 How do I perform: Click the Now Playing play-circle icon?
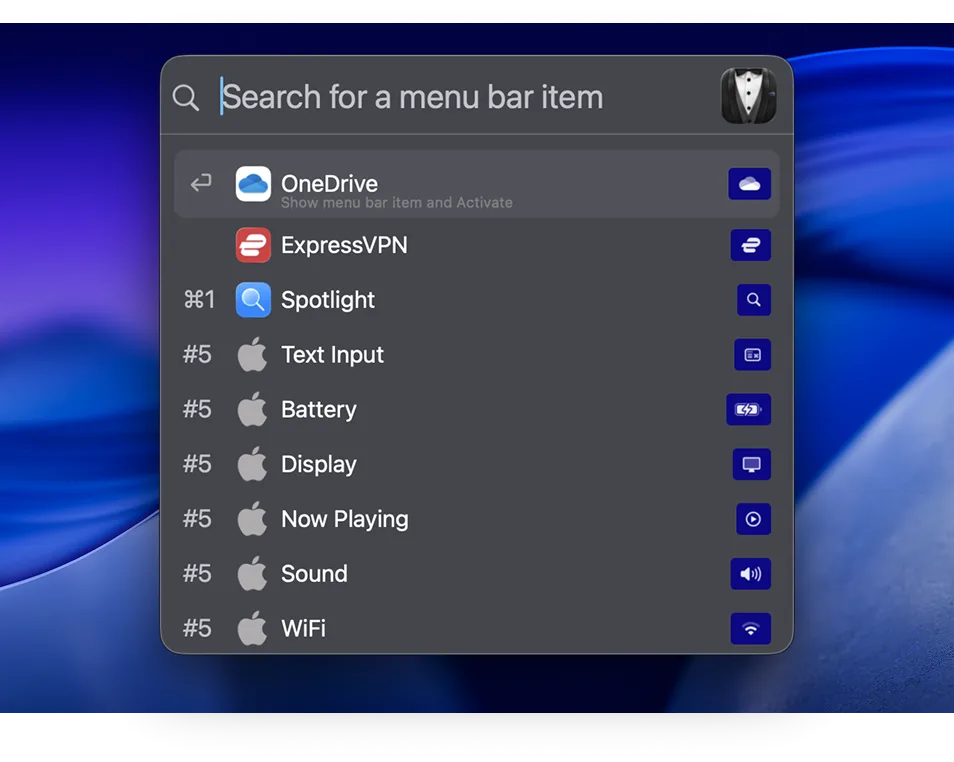pos(753,519)
